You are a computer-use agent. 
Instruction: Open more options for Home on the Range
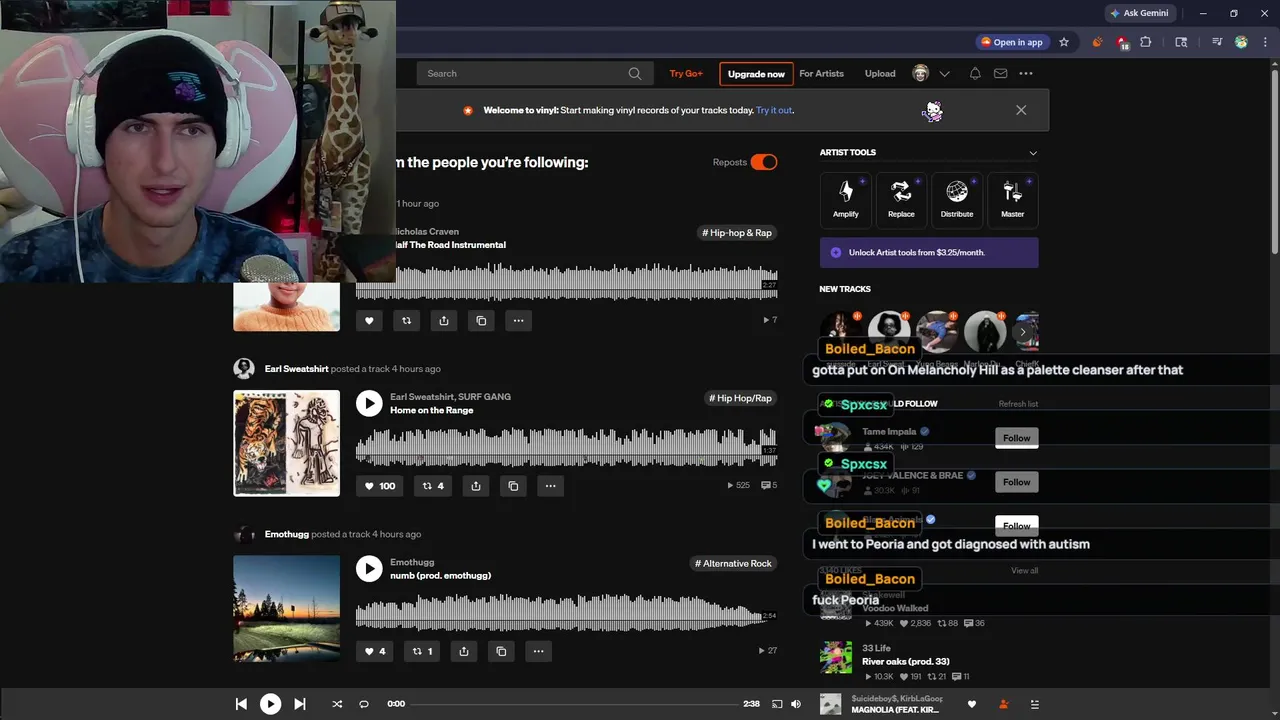[550, 486]
